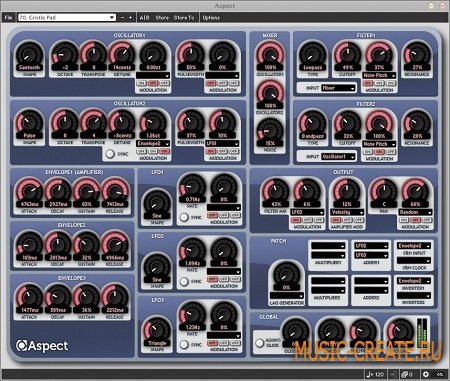Click Envelope1 Sustain knob

[x=86, y=191]
